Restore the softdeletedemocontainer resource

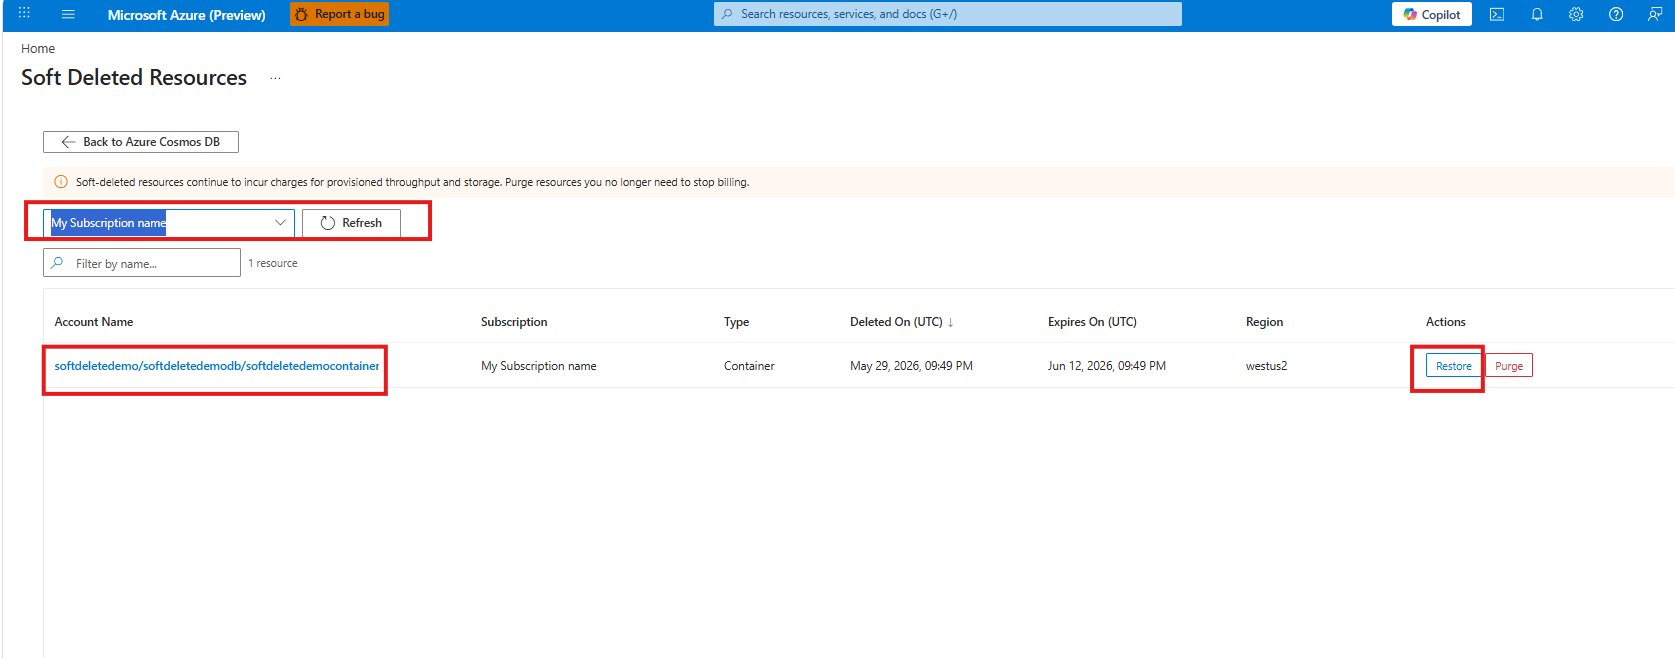1454,366
